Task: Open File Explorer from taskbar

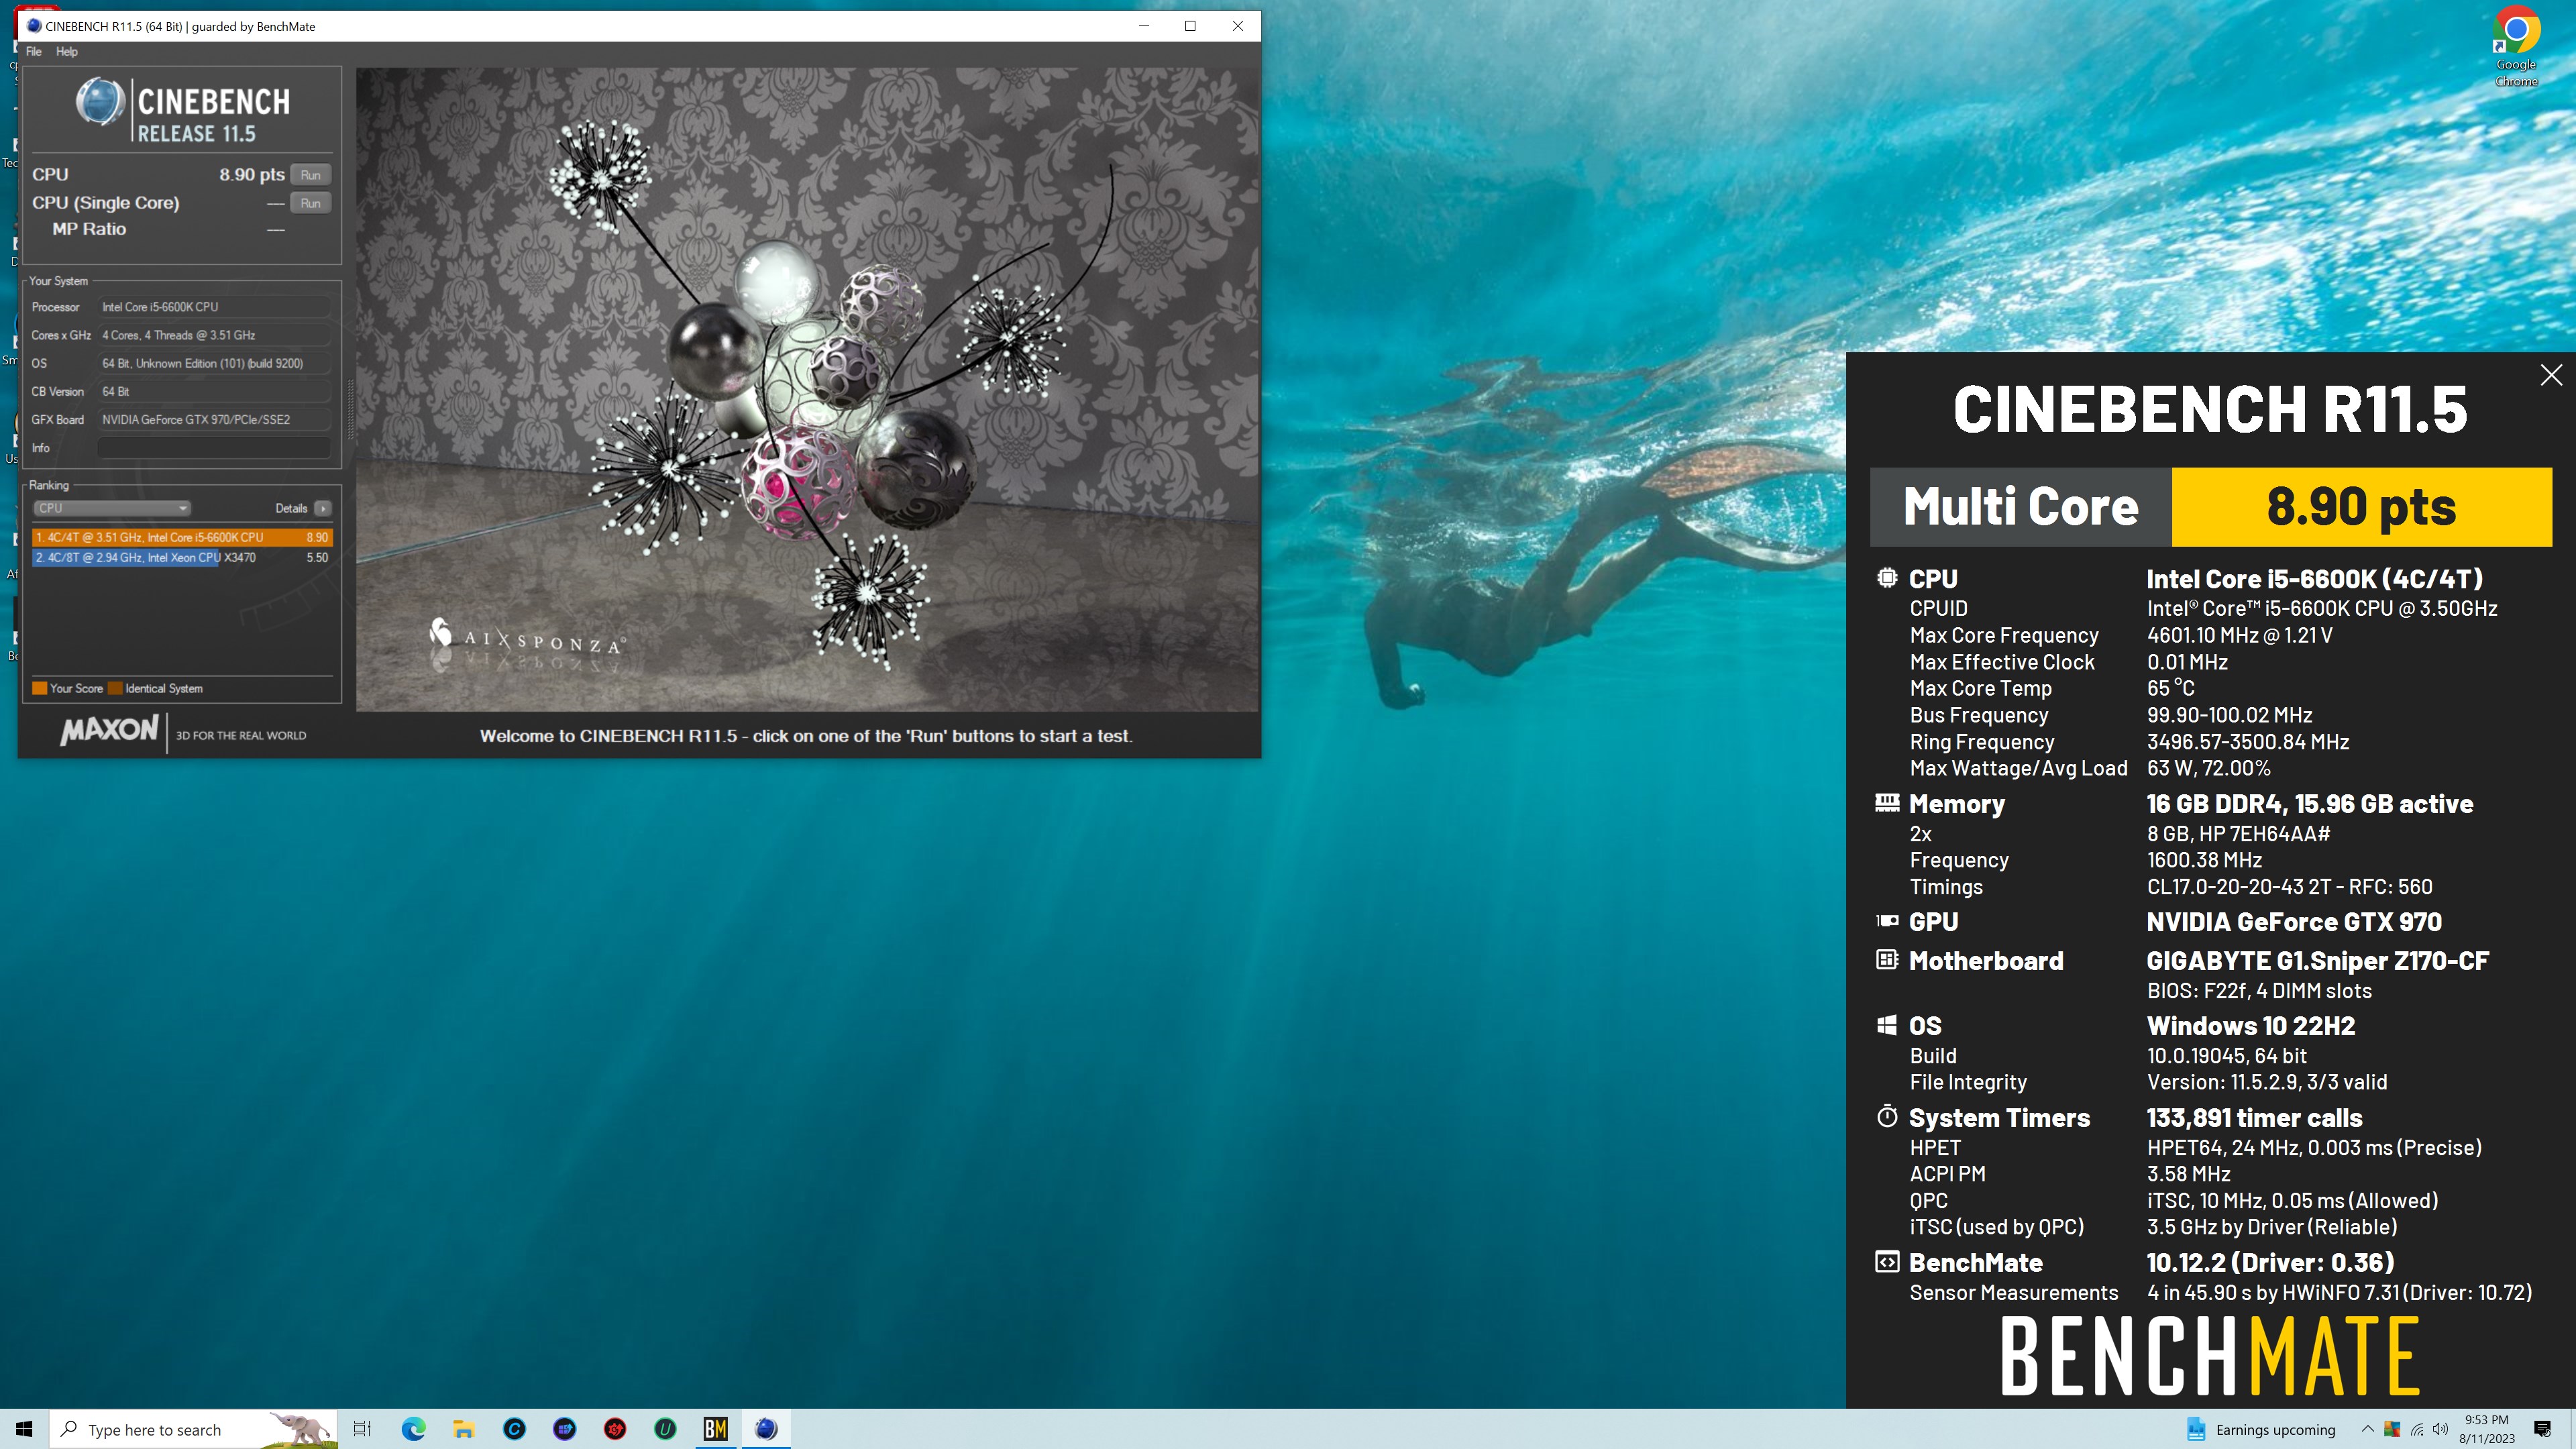Action: pyautogui.click(x=464, y=1429)
